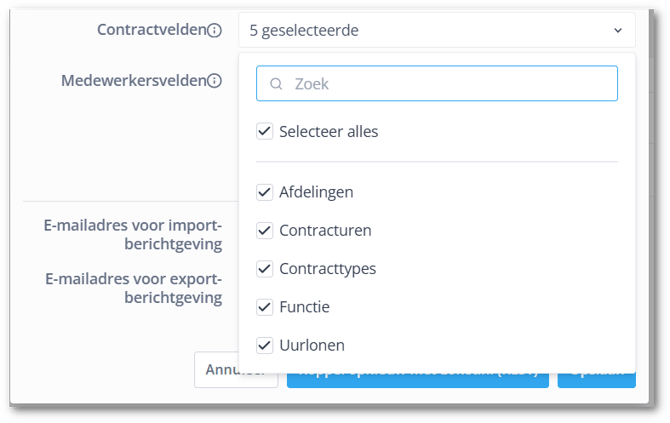Click the magnifying glass search icon
Image resolution: width=670 pixels, height=423 pixels.
[276, 85]
